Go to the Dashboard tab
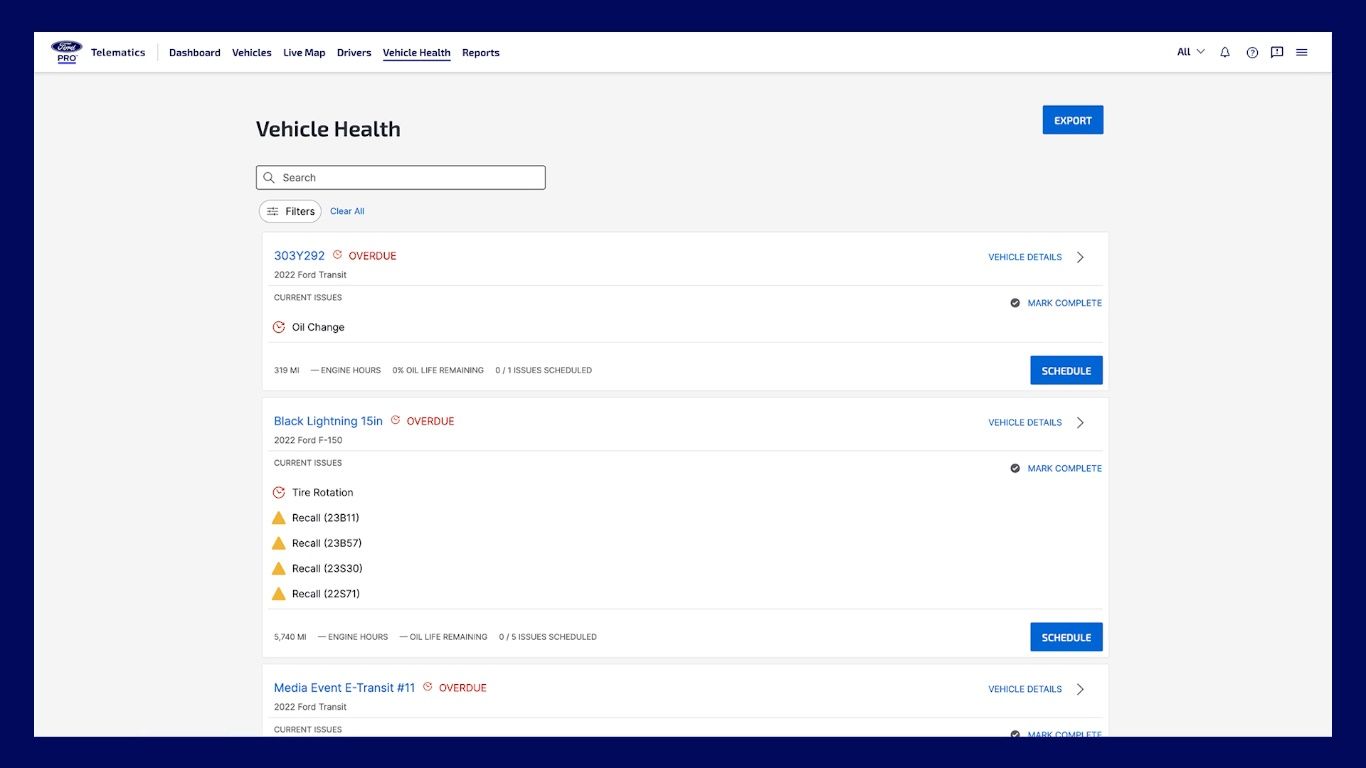This screenshot has height=768, width=1366. (195, 53)
